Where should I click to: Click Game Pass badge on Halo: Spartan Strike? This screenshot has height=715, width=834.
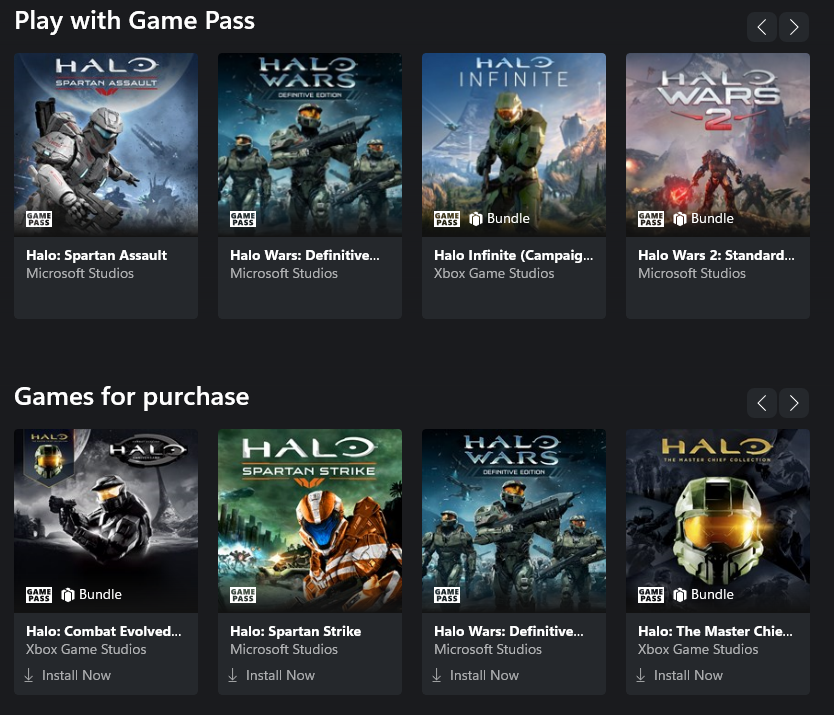point(243,595)
